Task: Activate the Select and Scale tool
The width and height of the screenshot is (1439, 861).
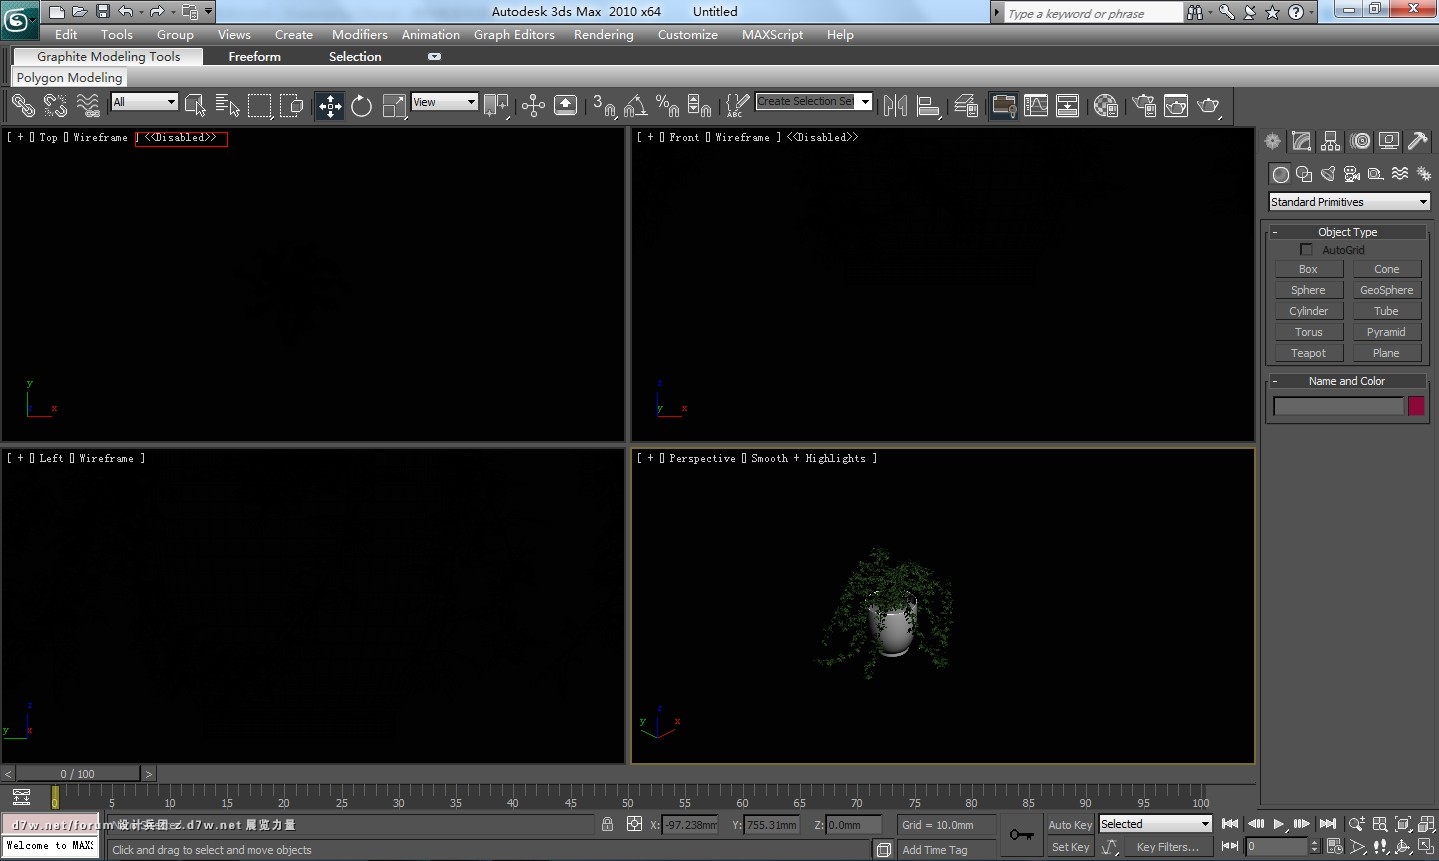Action: (x=395, y=105)
